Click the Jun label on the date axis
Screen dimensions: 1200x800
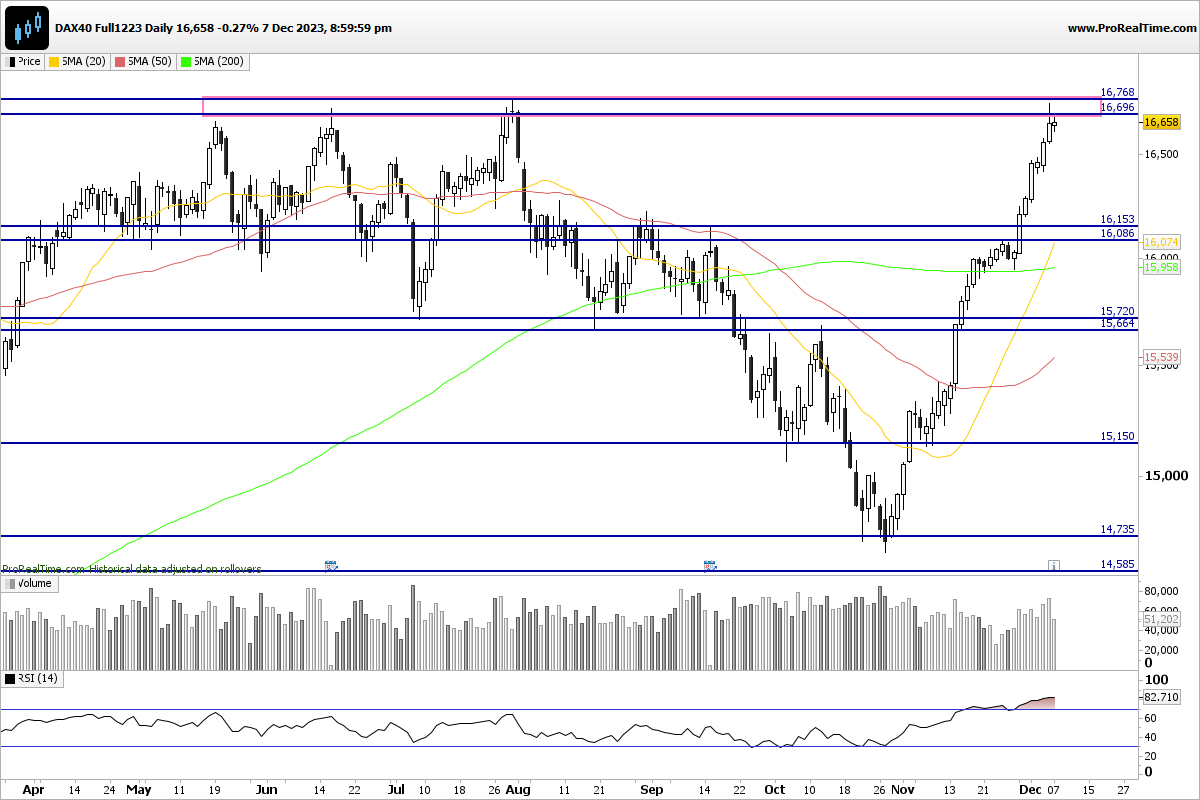coord(266,789)
